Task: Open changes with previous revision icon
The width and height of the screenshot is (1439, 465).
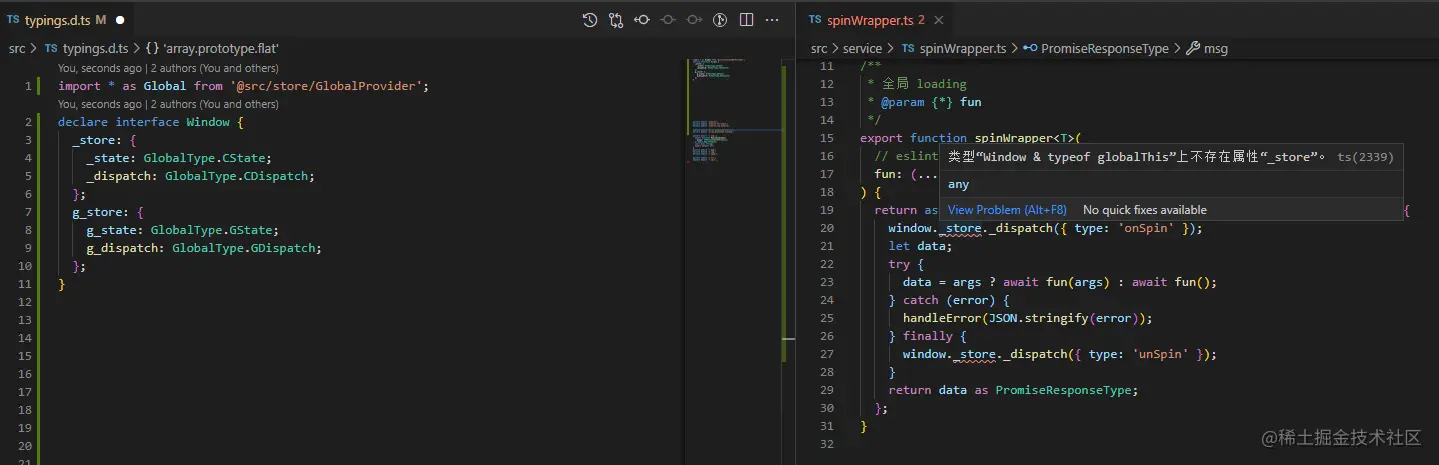Action: click(x=642, y=19)
